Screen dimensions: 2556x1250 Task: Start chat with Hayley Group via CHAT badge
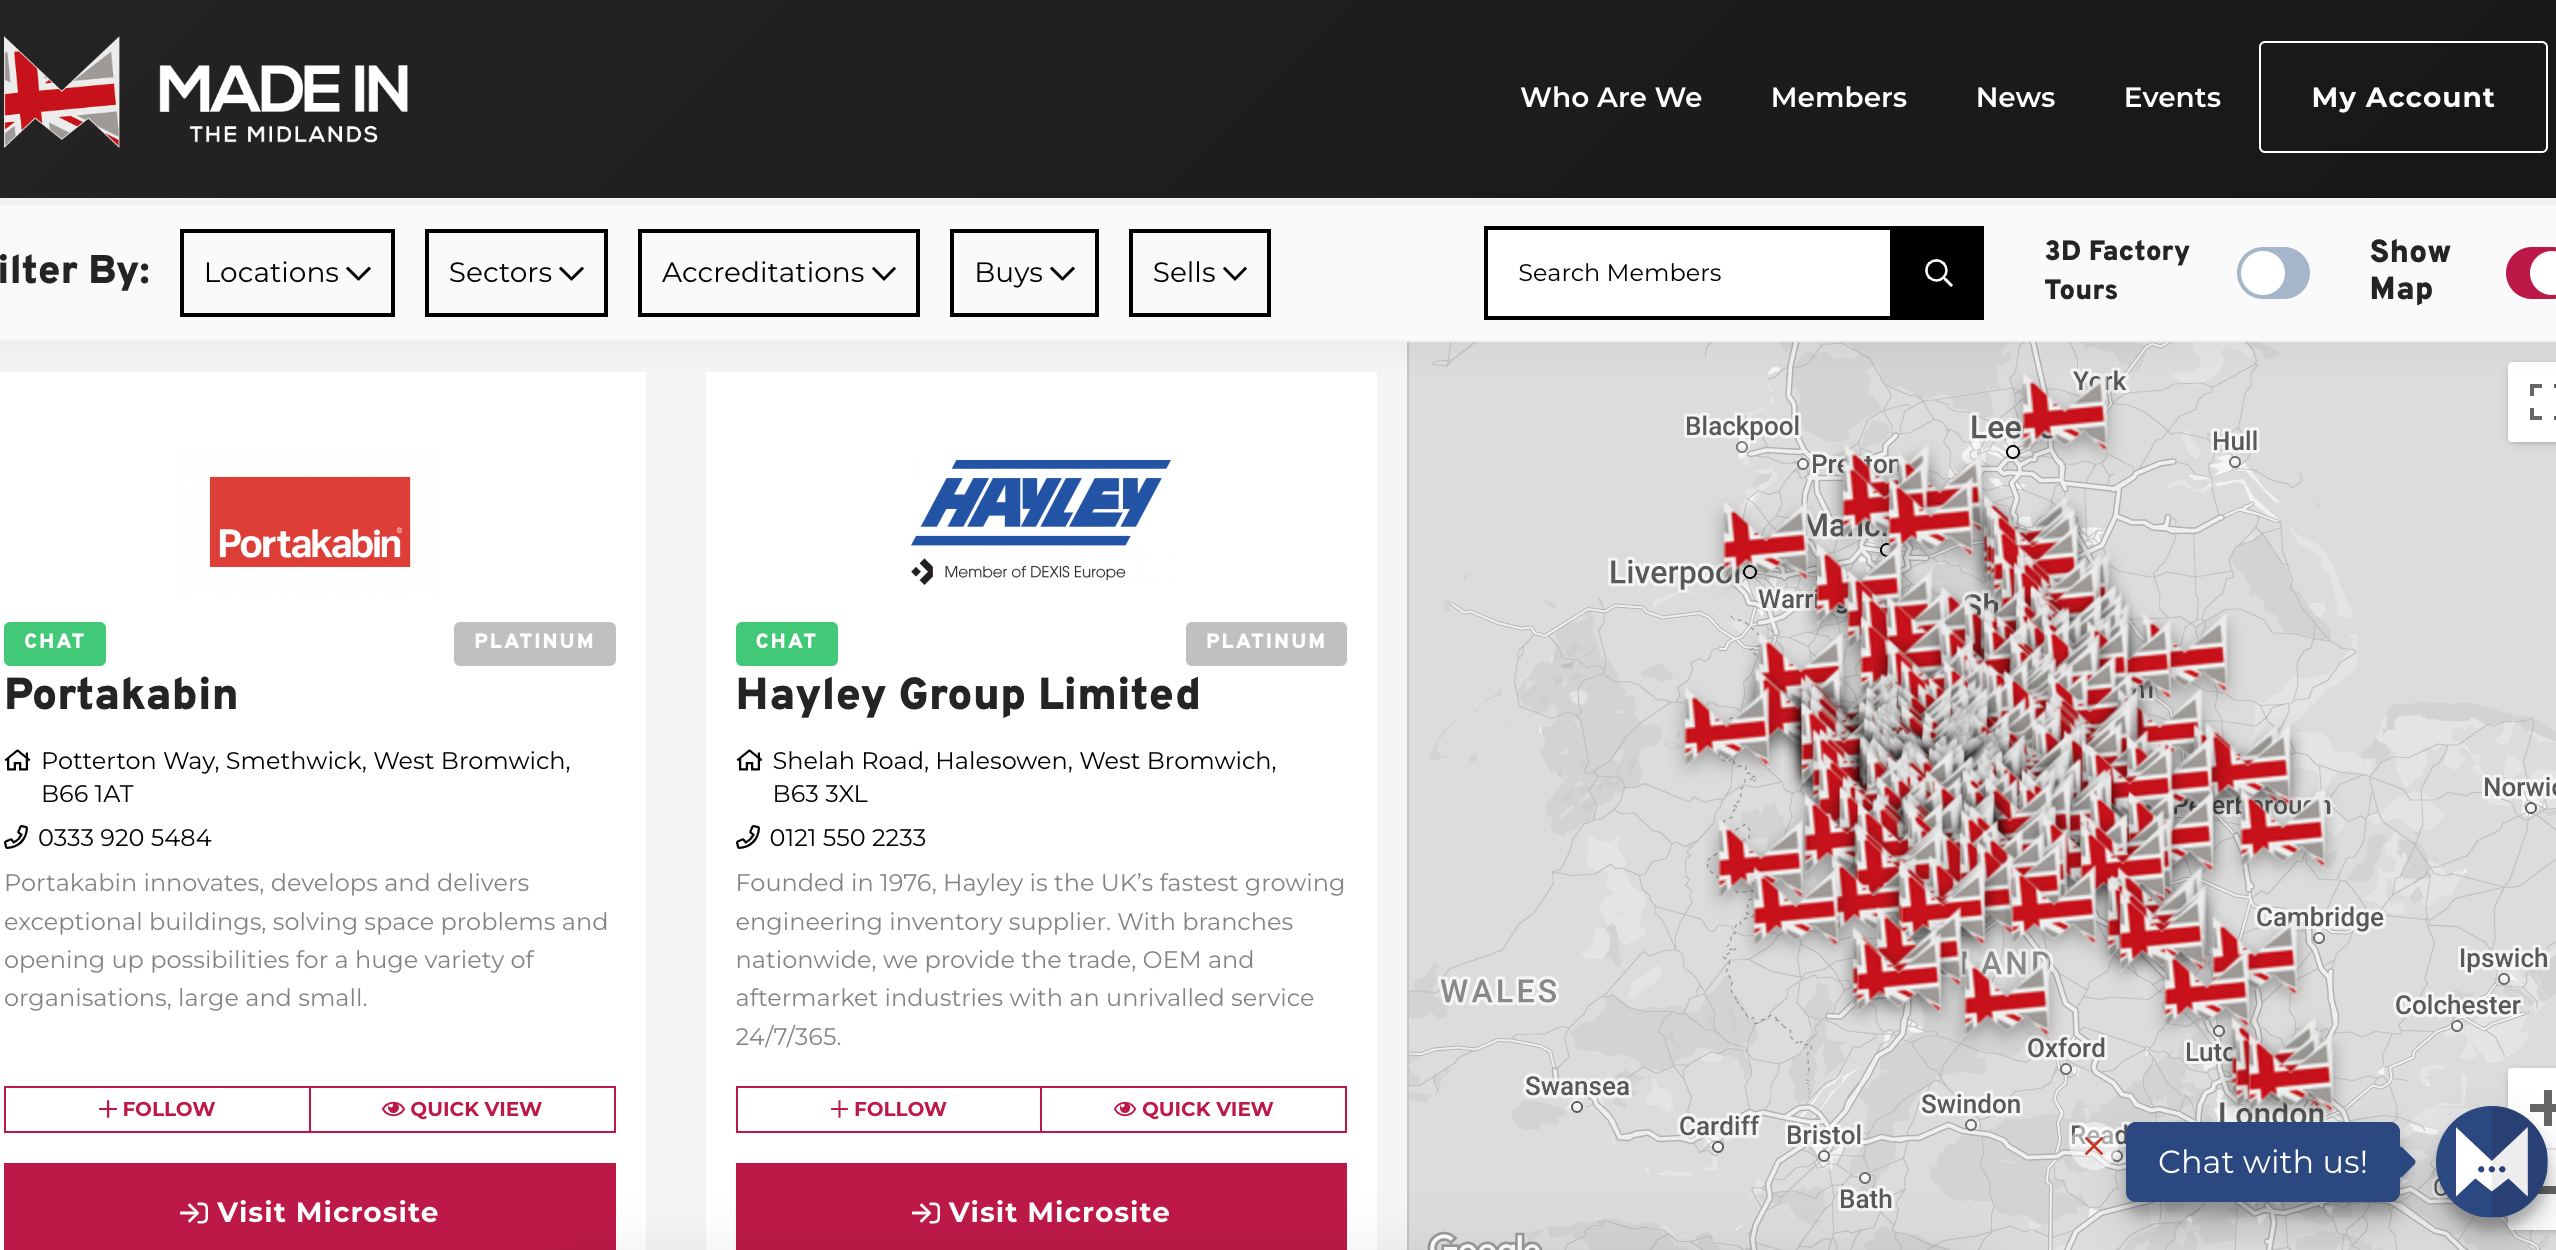point(786,643)
